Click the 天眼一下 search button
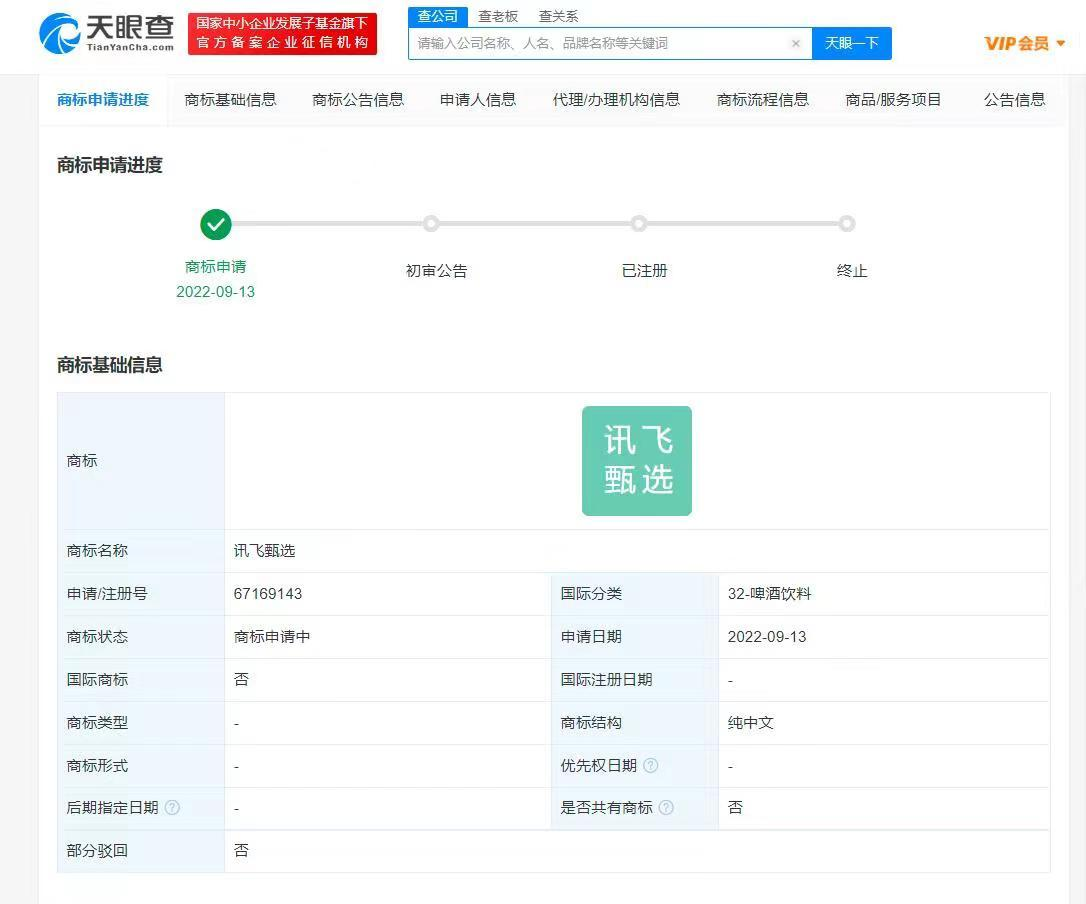This screenshot has height=904, width=1086. (x=851, y=43)
